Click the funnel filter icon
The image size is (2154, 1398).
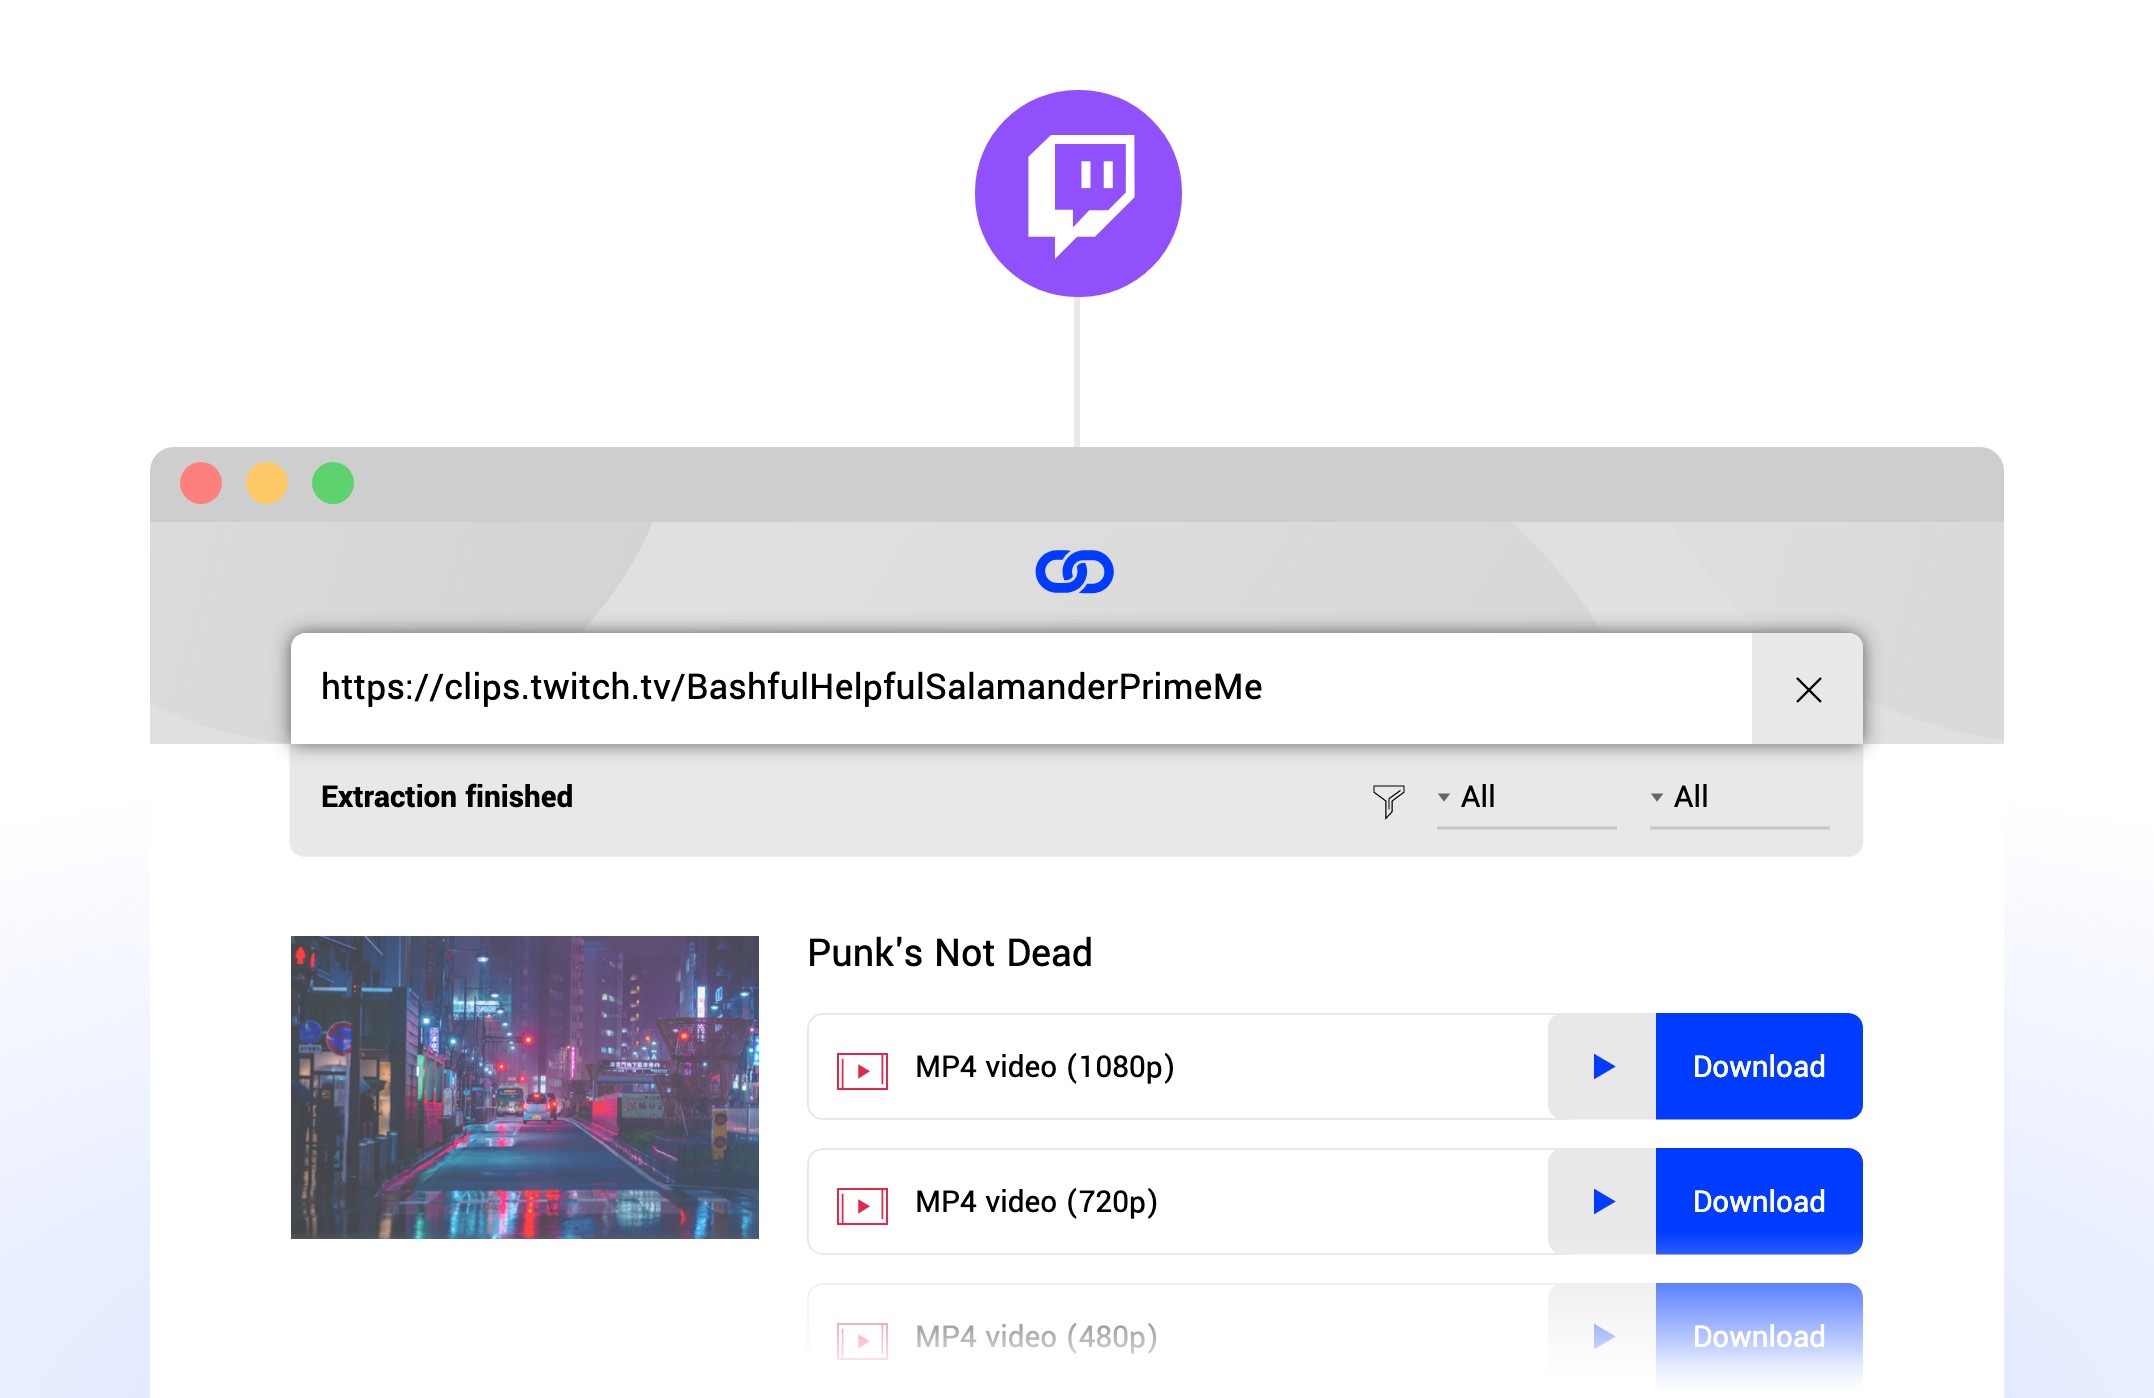click(1388, 800)
